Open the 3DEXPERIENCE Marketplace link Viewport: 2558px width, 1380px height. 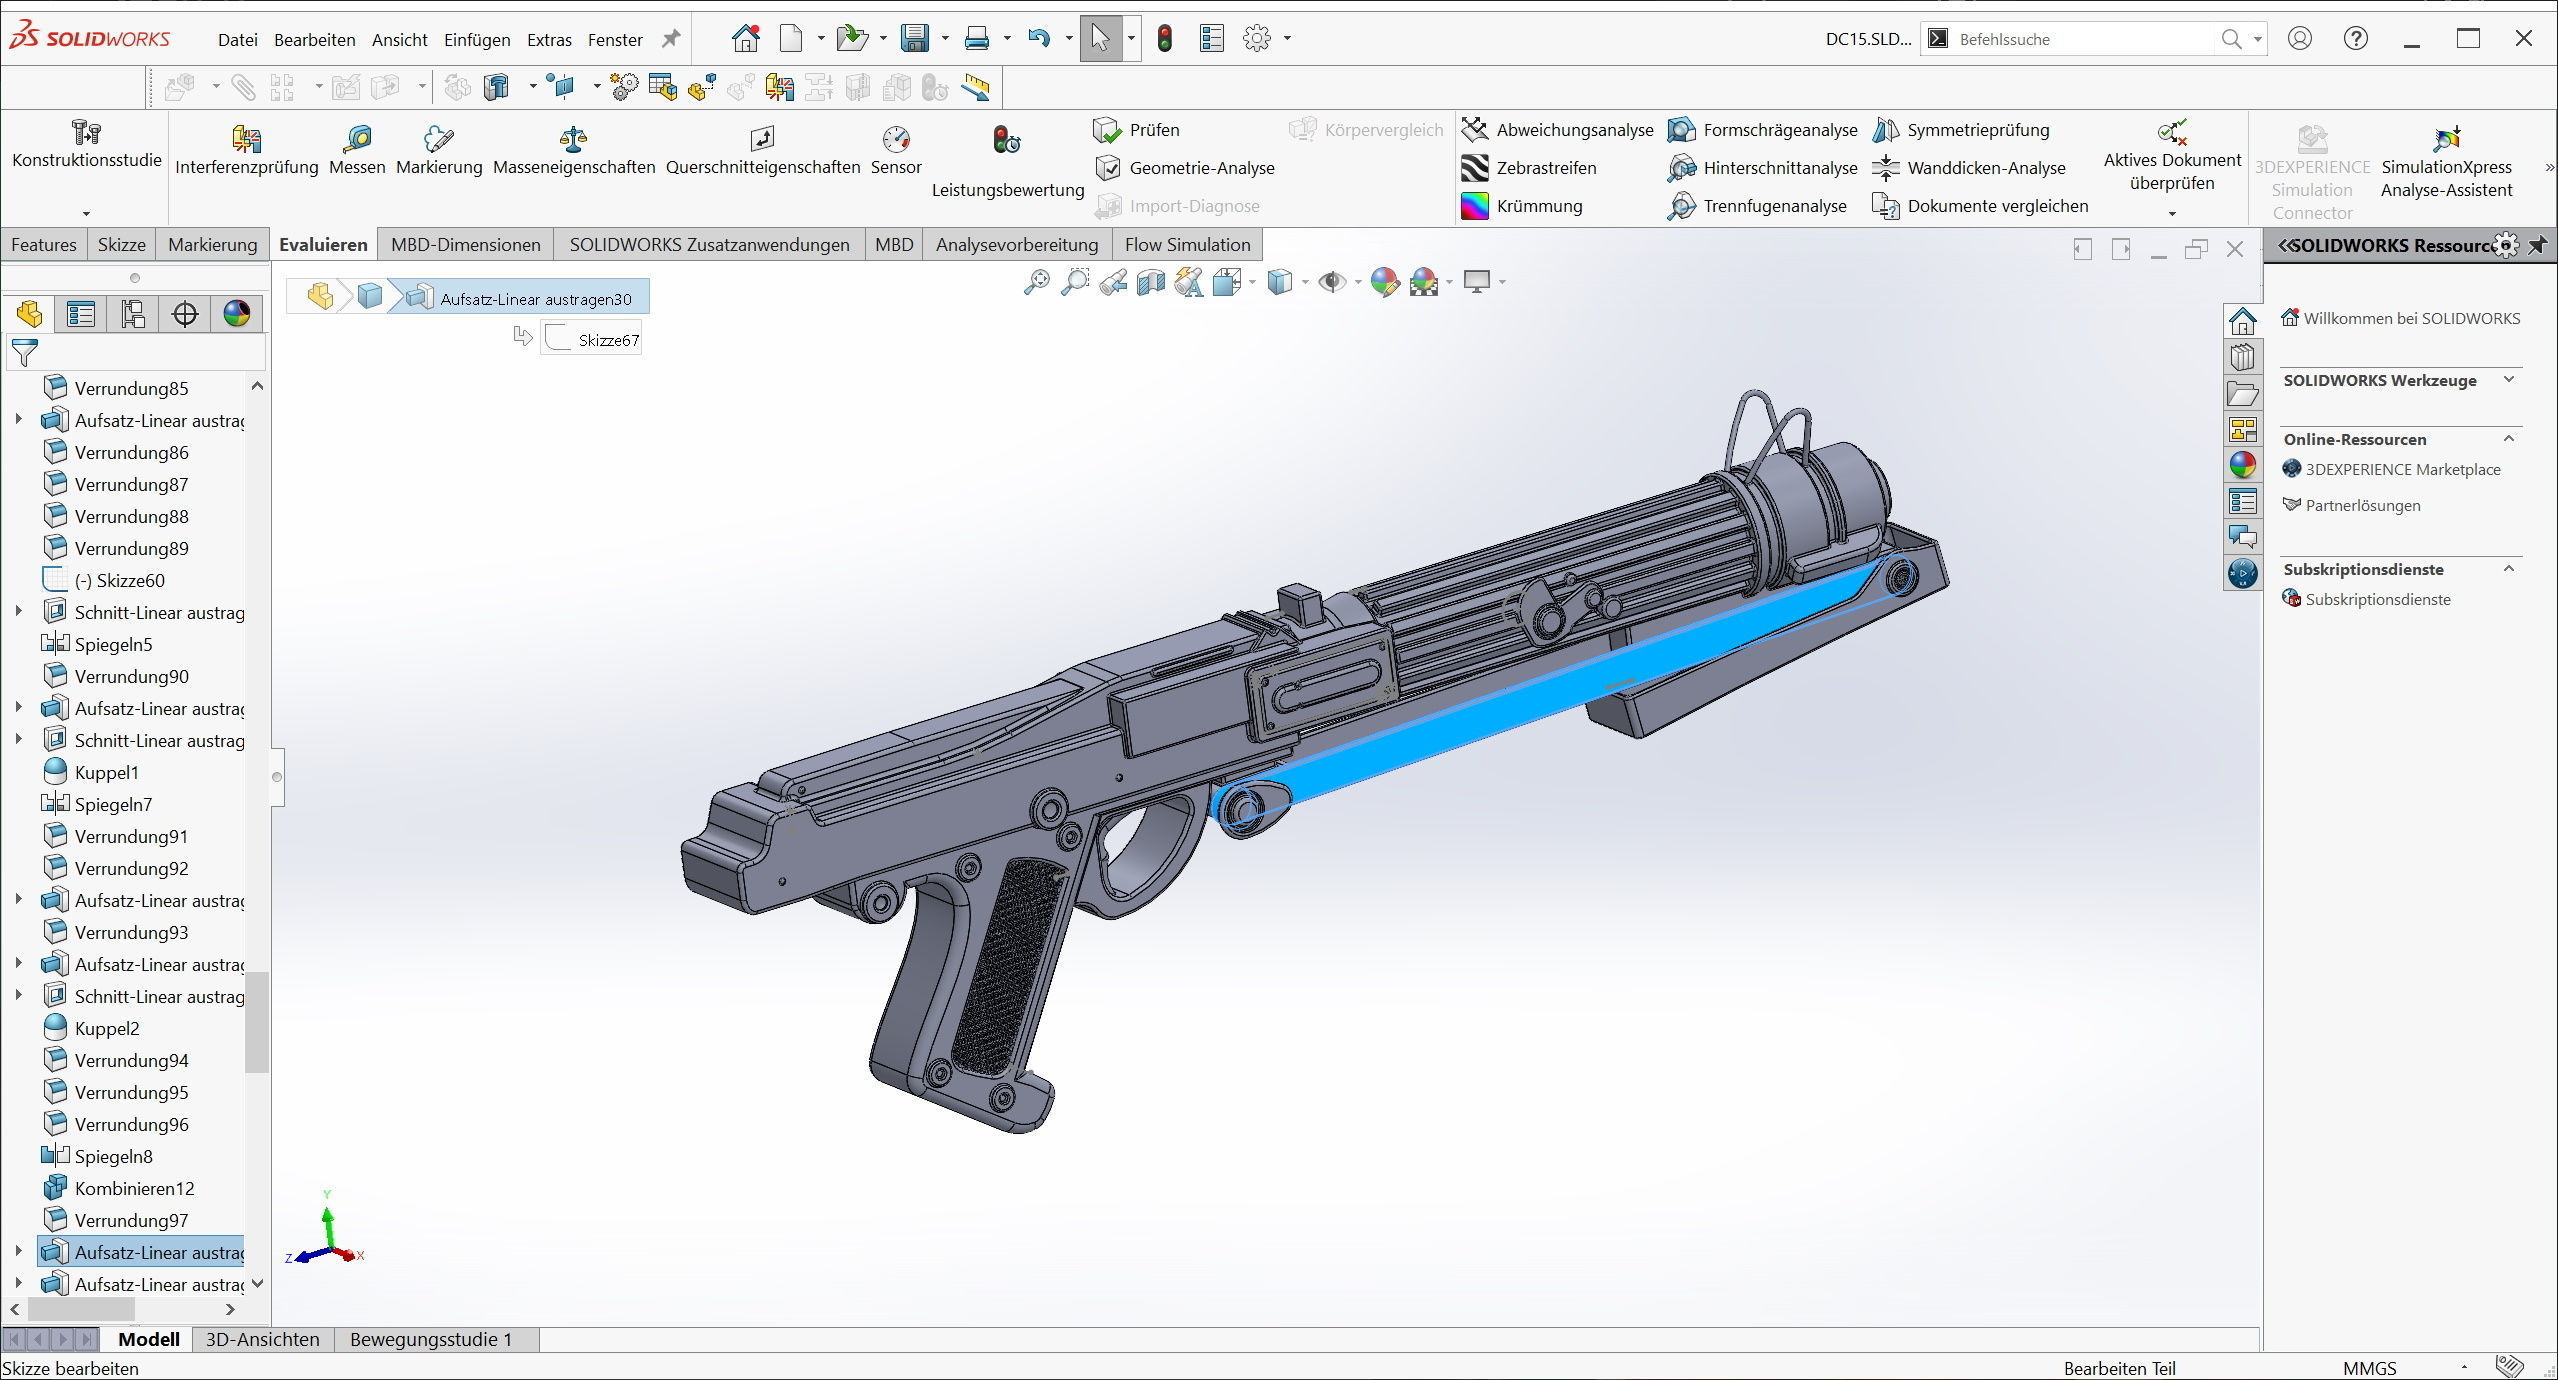click(2402, 469)
